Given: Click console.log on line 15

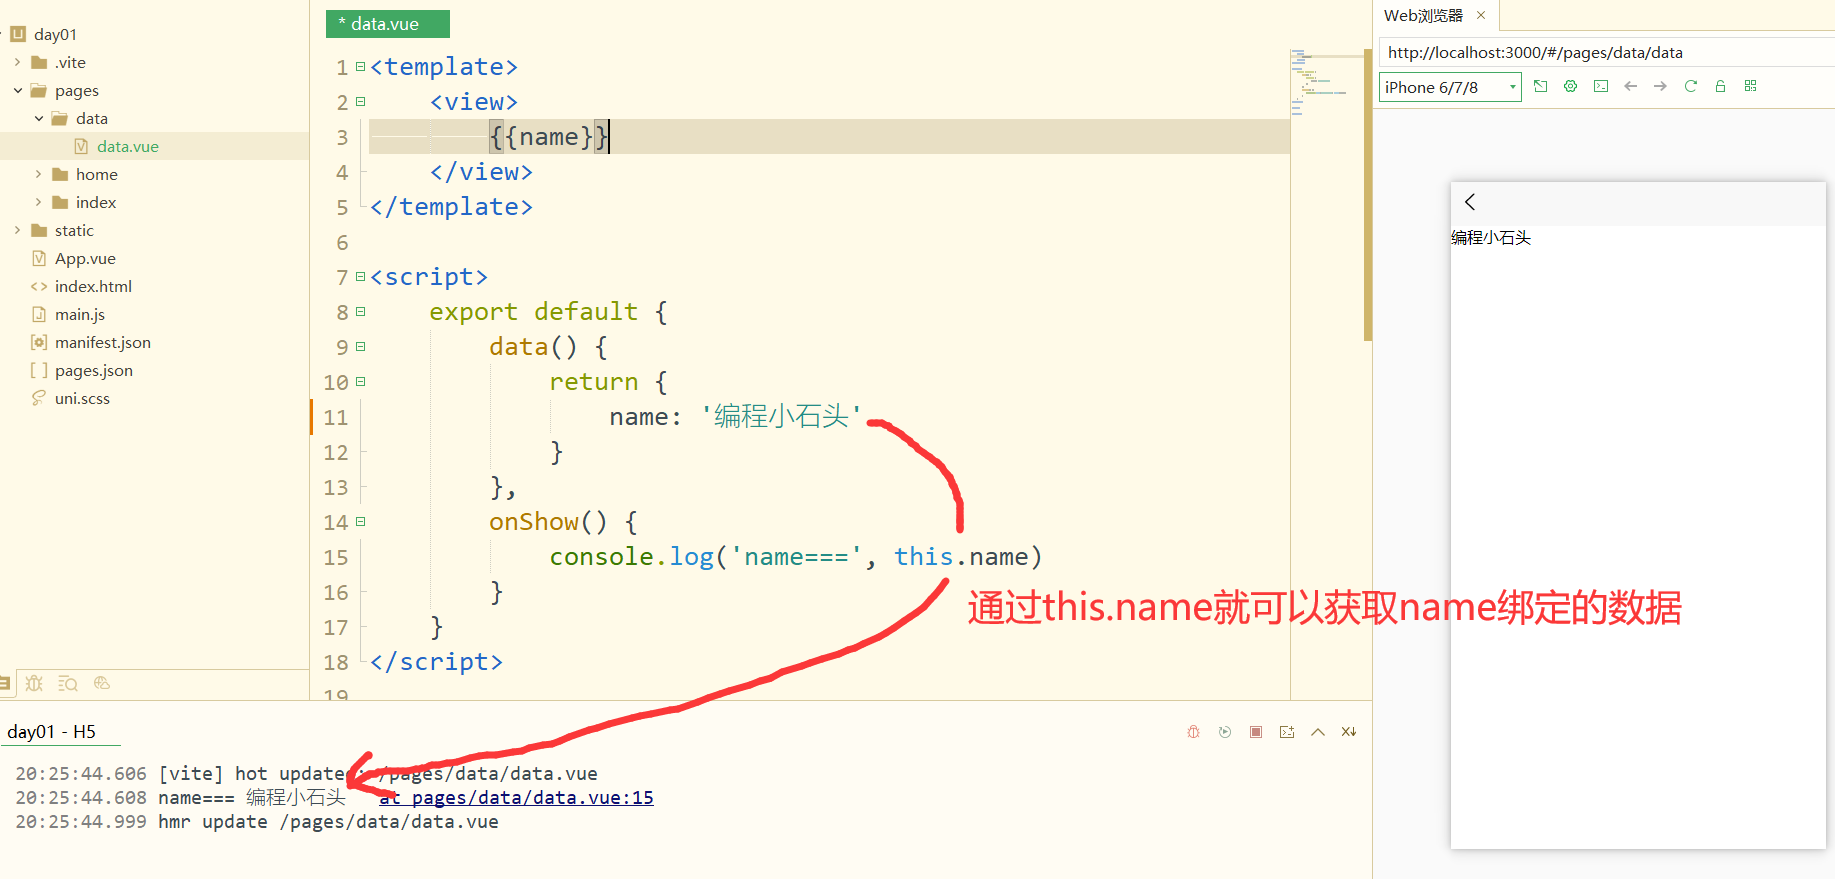Looking at the screenshot, I should click(x=632, y=557).
